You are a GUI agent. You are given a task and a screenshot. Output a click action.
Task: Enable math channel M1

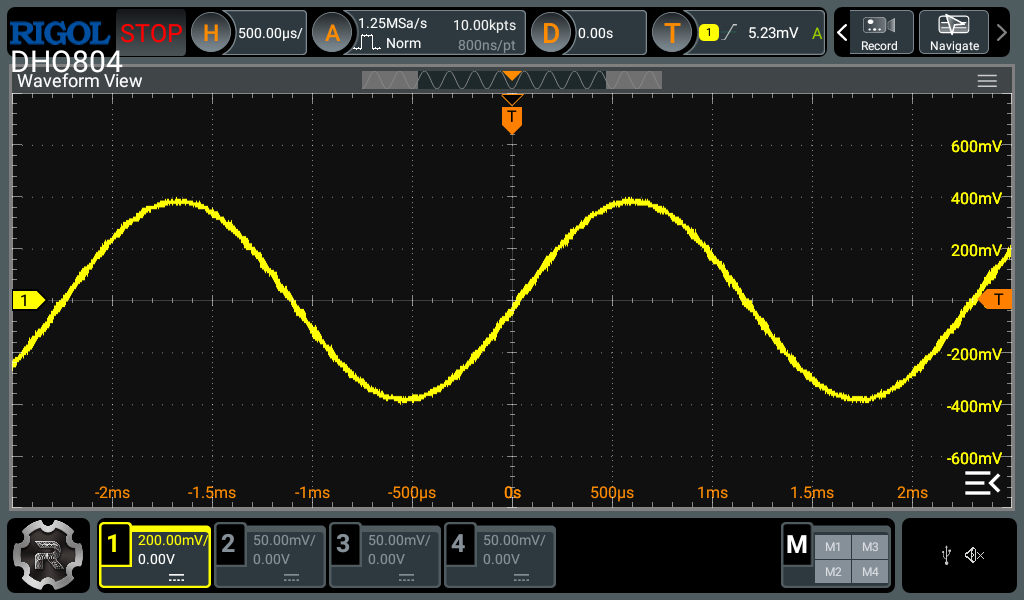pyautogui.click(x=833, y=546)
